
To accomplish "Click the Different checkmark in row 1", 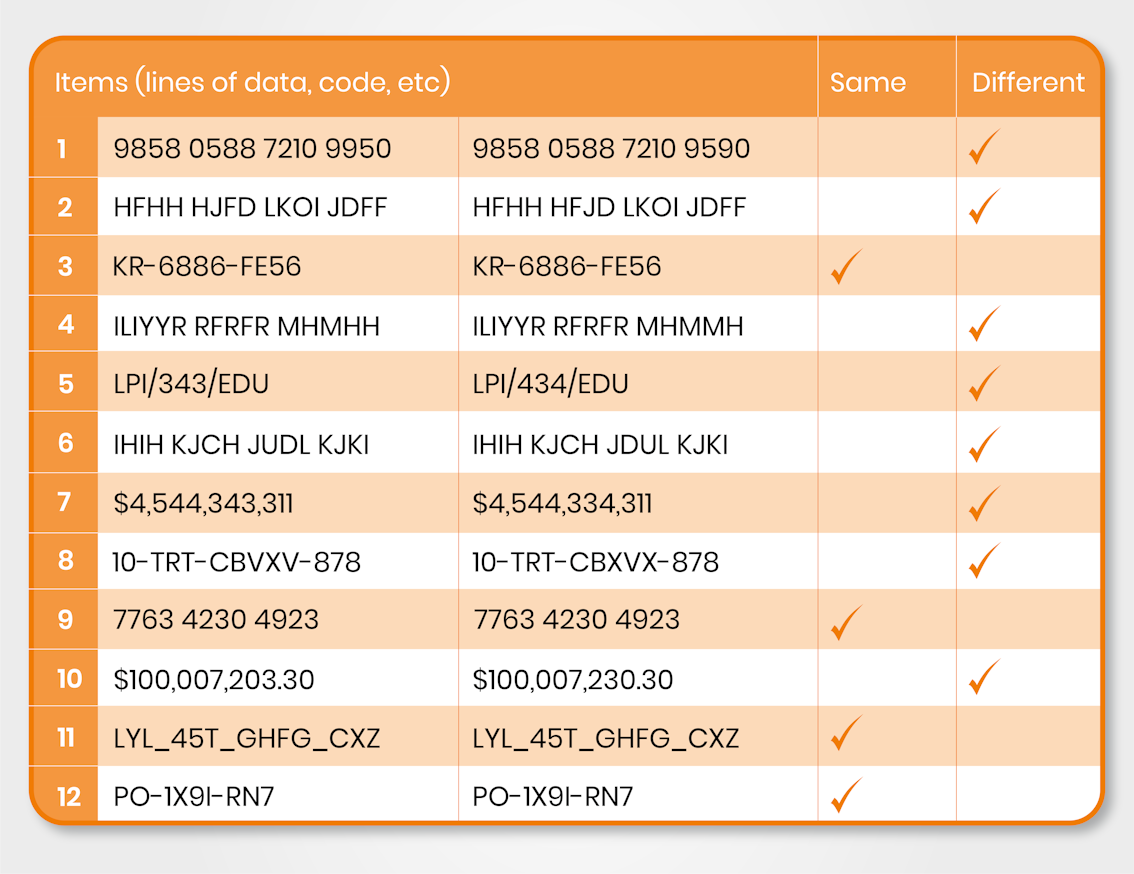I will 984,148.
